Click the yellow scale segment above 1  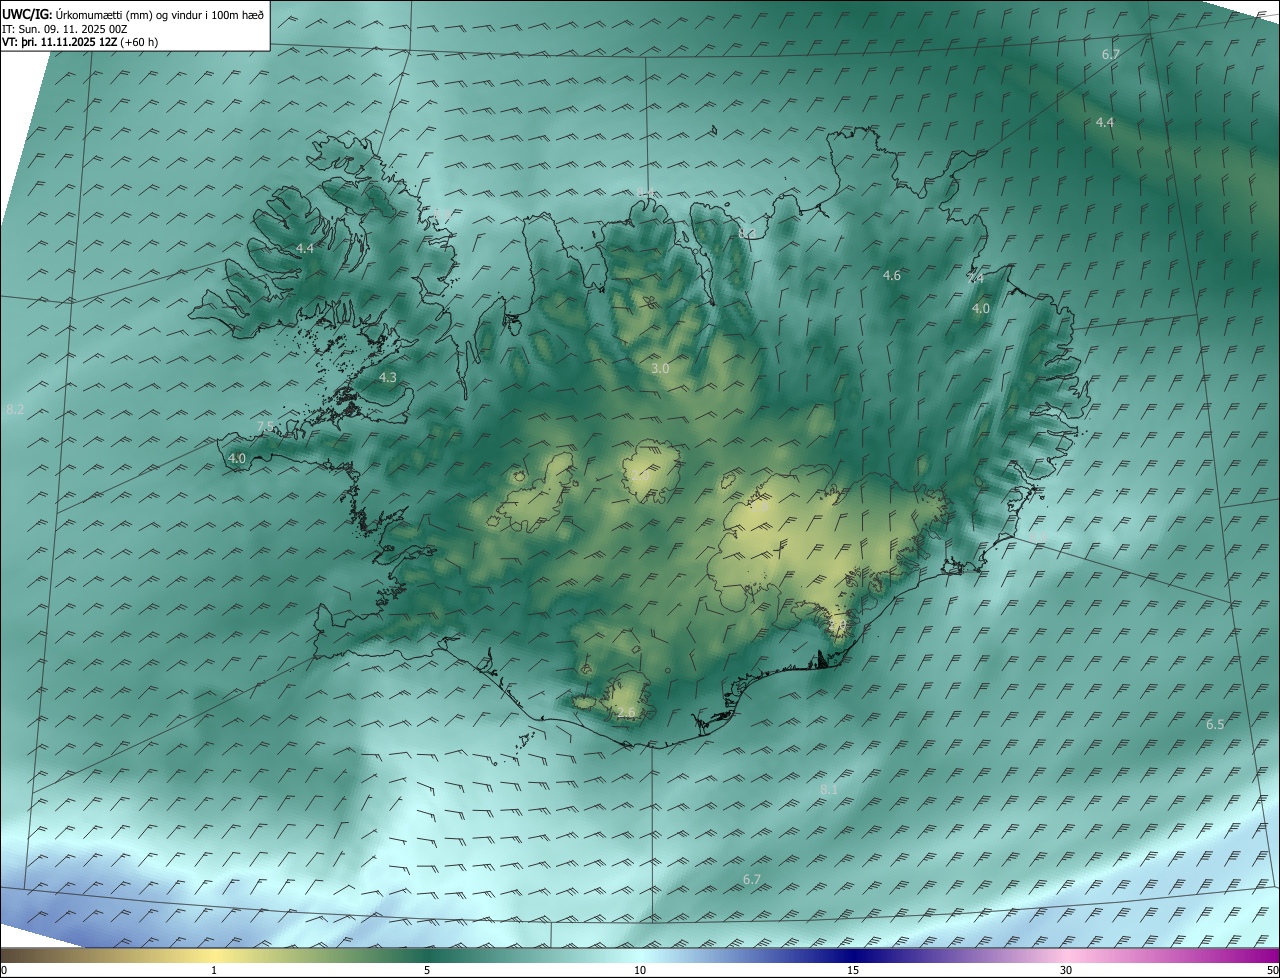(214, 955)
